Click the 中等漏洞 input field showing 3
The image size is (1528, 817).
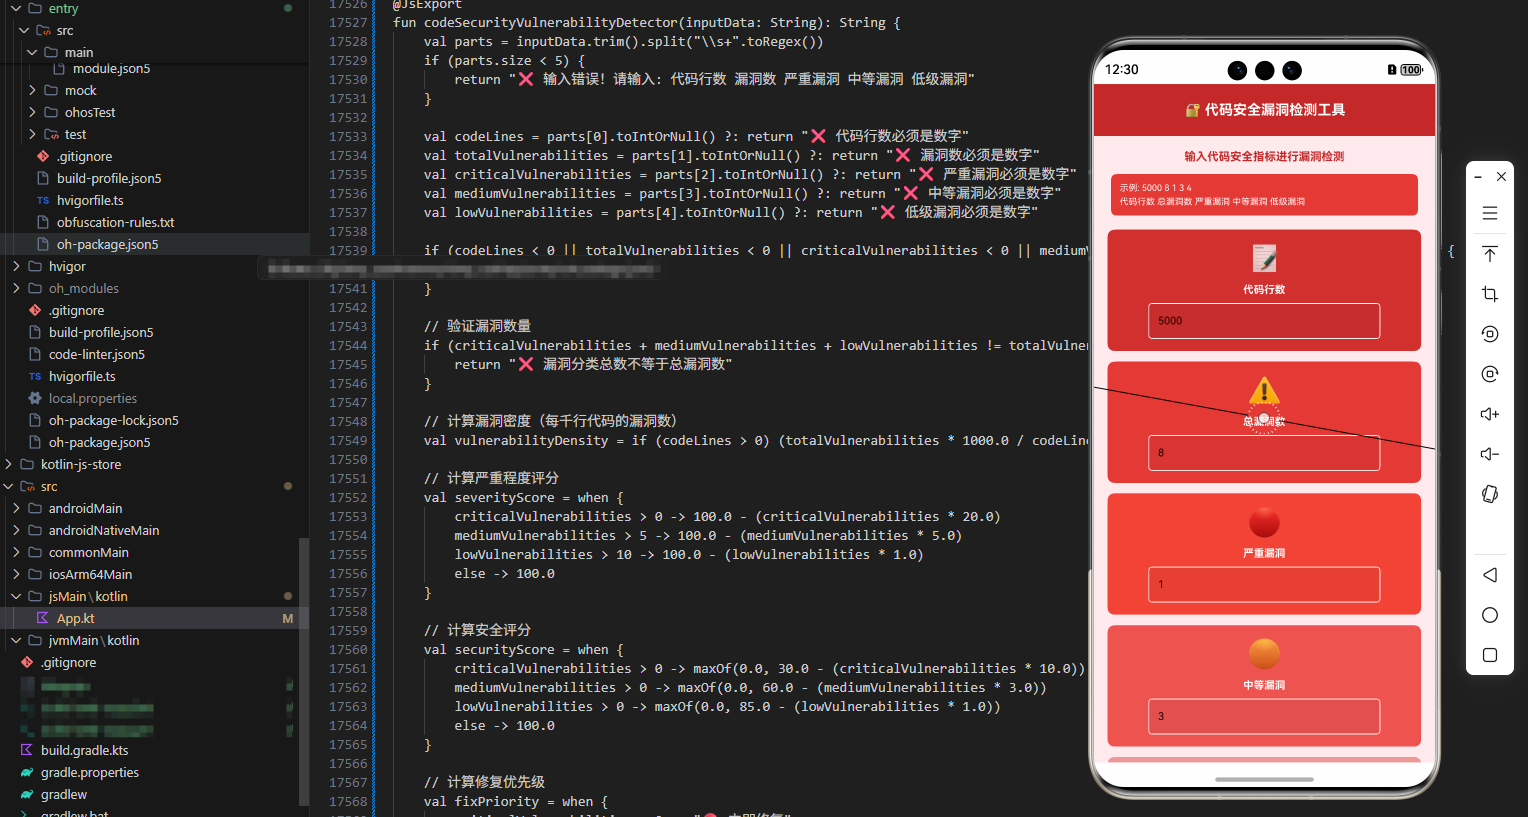click(1264, 716)
